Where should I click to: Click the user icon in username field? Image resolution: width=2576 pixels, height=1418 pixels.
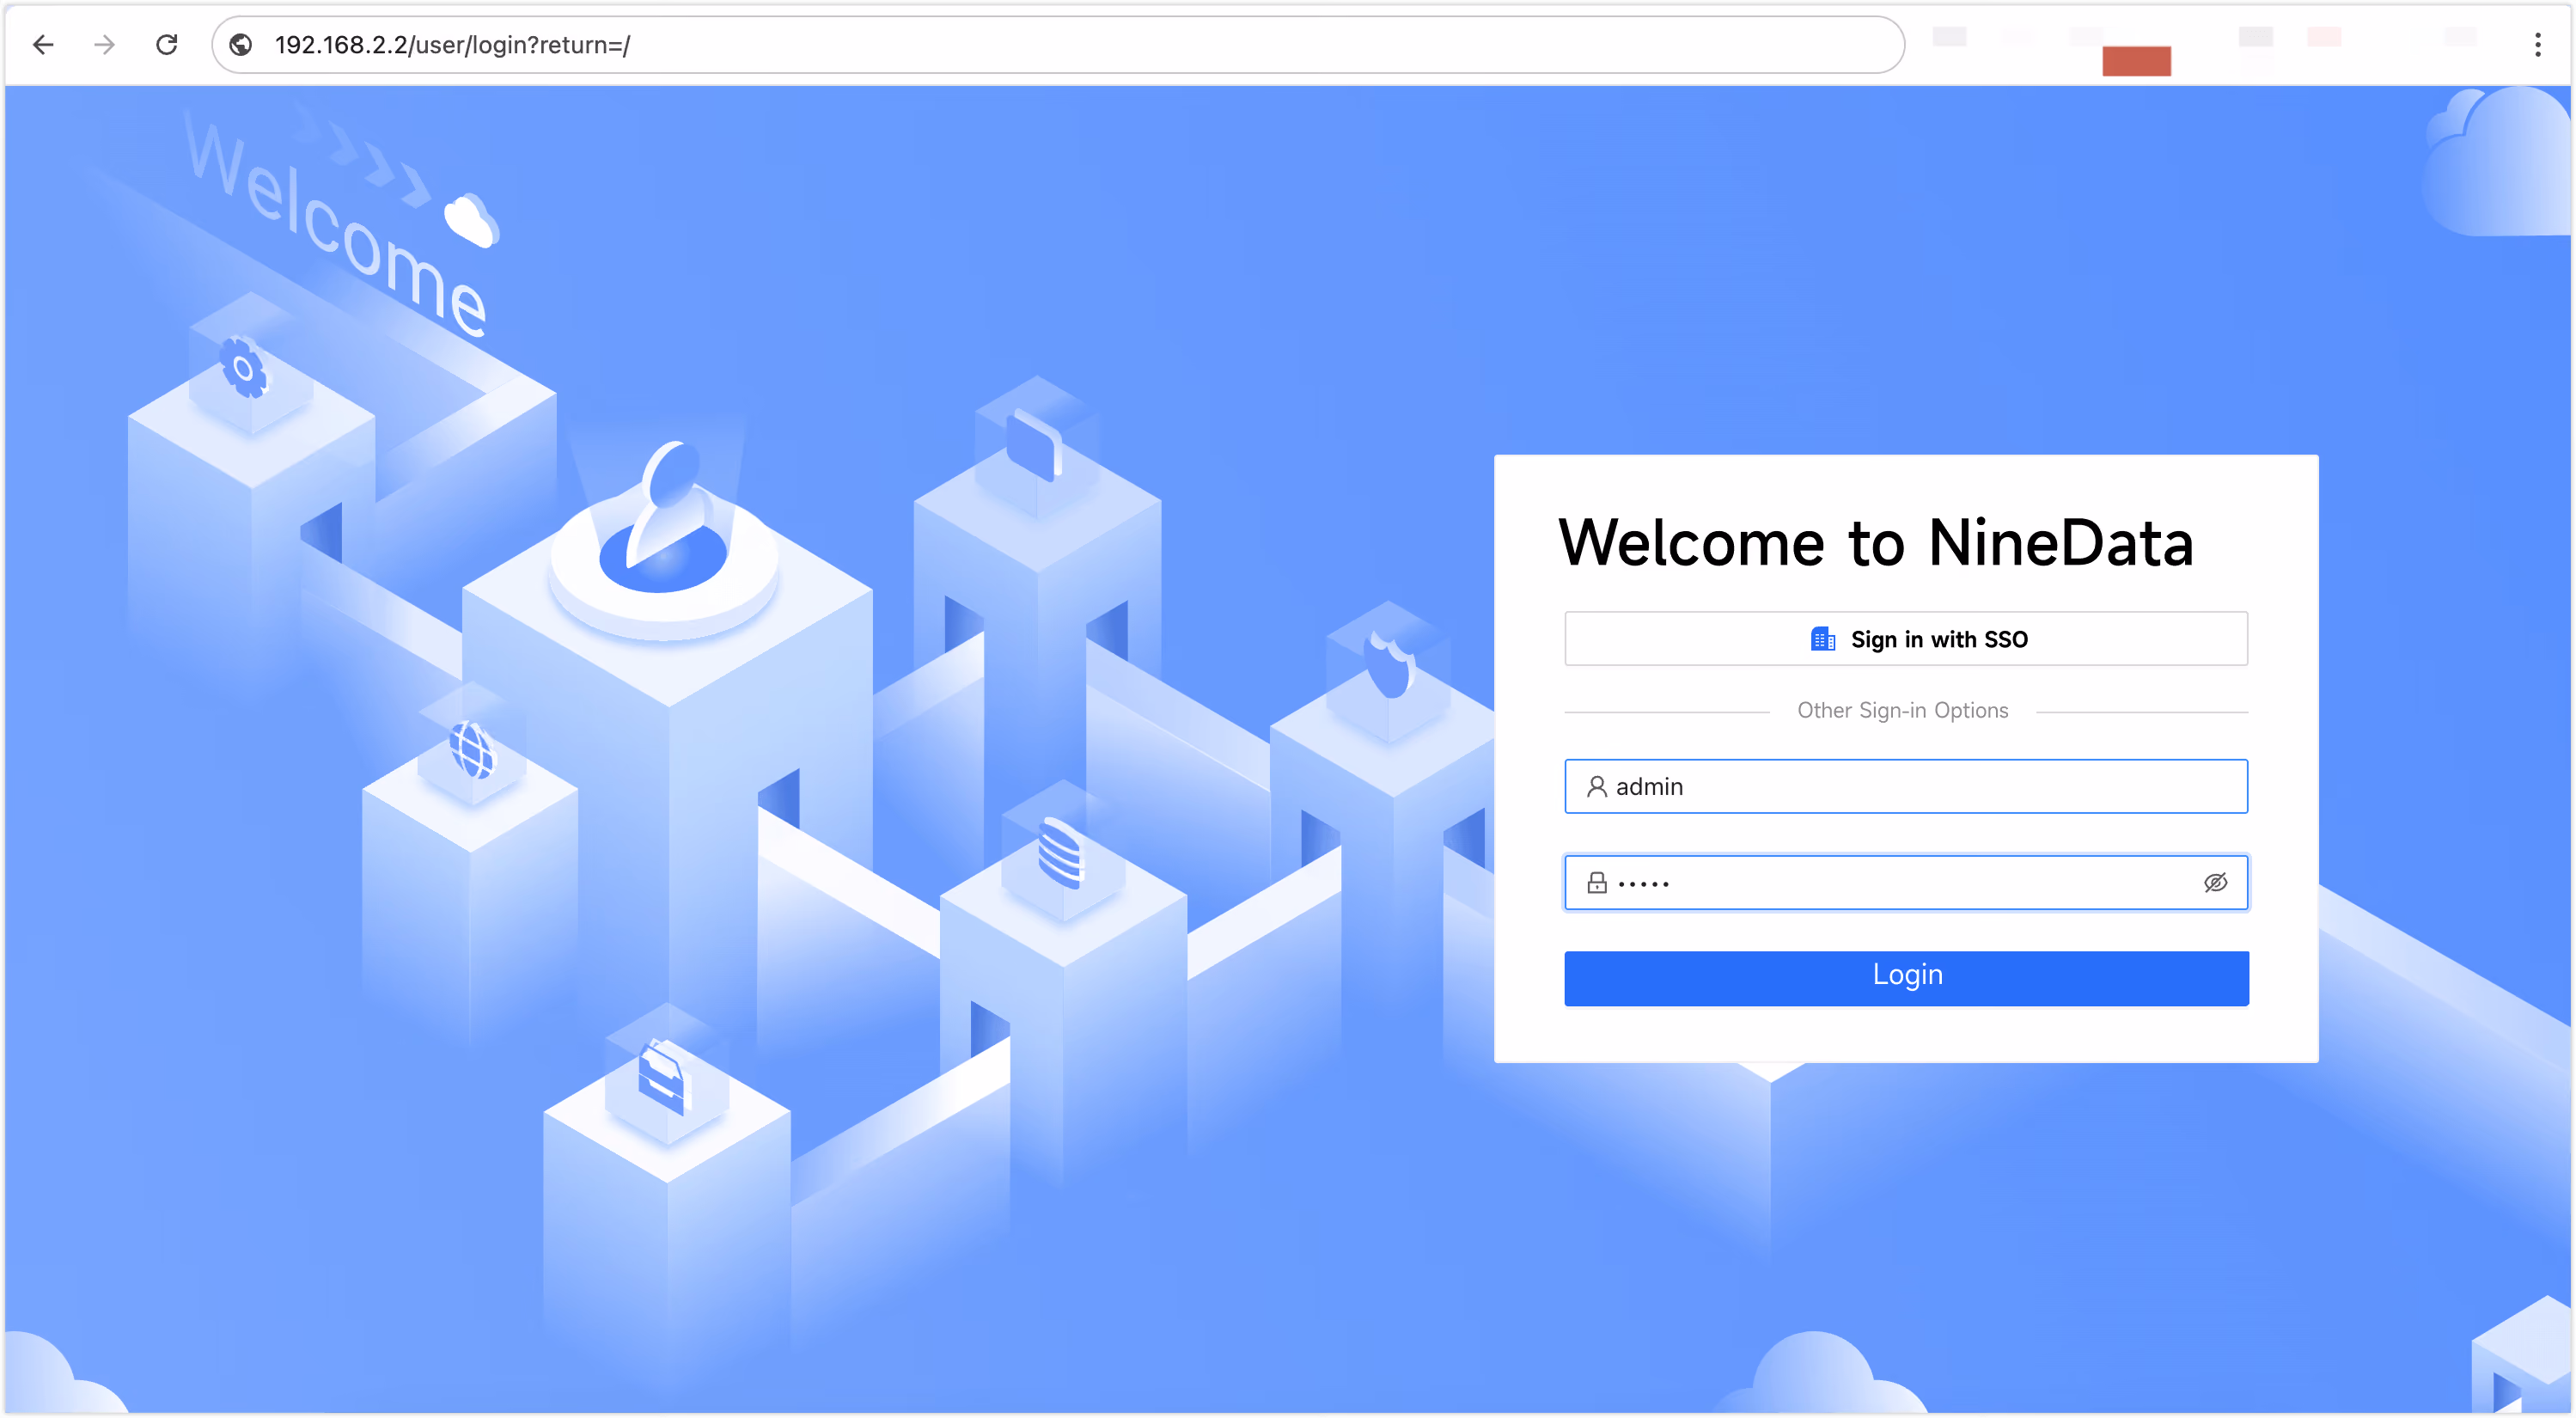[x=1597, y=787]
